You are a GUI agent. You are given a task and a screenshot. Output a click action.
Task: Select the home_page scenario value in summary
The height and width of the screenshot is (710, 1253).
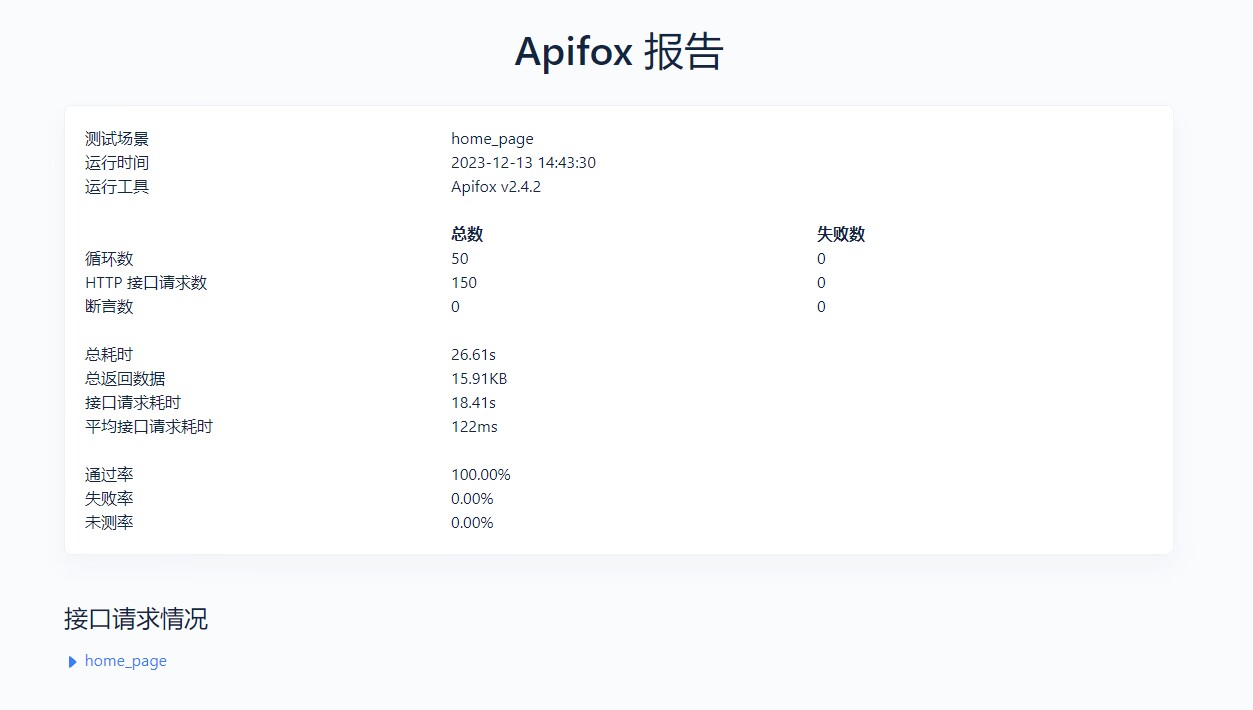492,139
